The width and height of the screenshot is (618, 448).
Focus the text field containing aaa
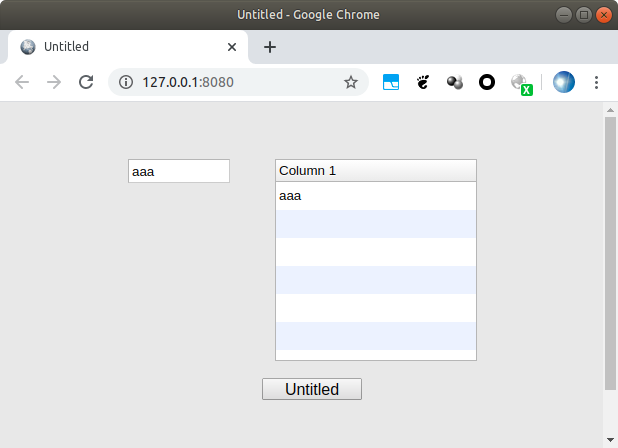179,171
